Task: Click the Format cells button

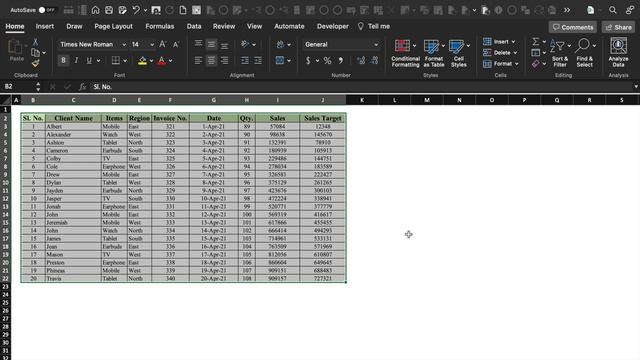Action: (501, 64)
